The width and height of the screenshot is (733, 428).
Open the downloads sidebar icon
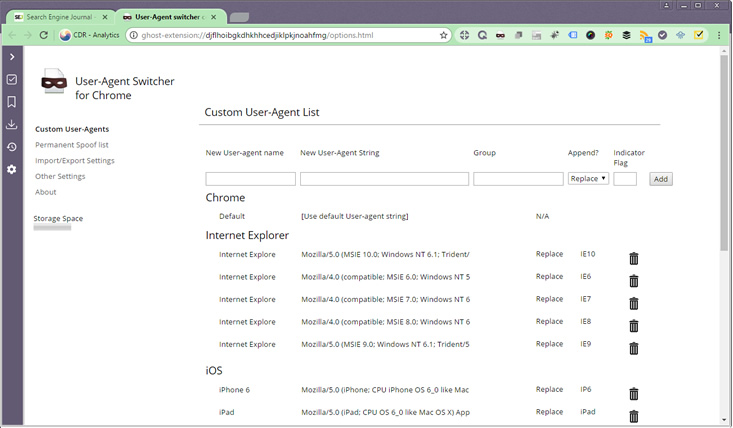(x=12, y=124)
